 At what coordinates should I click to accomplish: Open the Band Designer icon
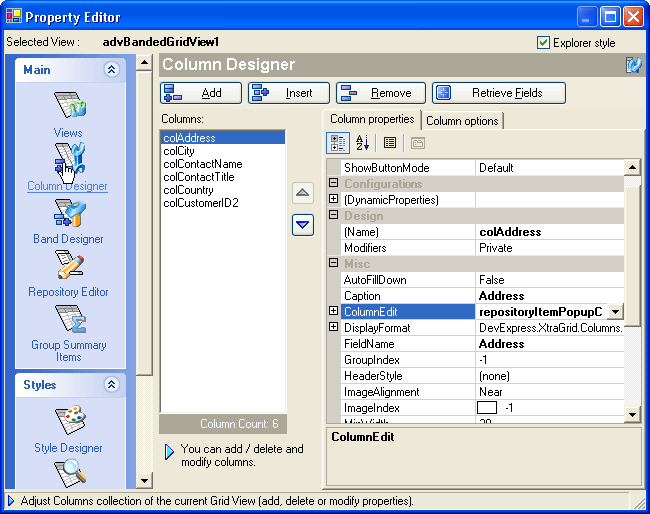pyautogui.click(x=70, y=213)
